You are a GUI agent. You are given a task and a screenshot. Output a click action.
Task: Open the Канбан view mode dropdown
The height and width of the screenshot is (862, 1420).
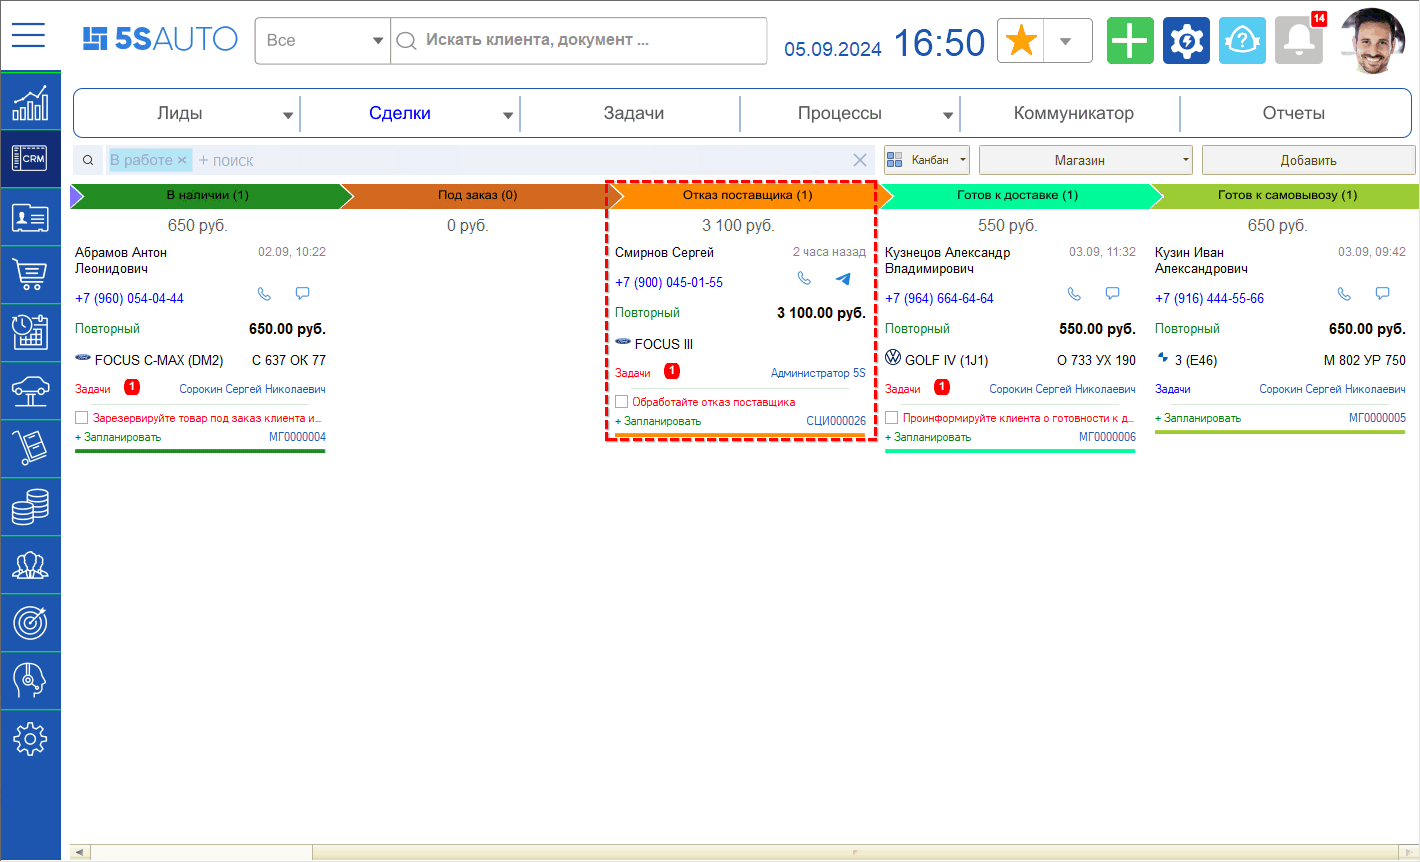click(927, 160)
